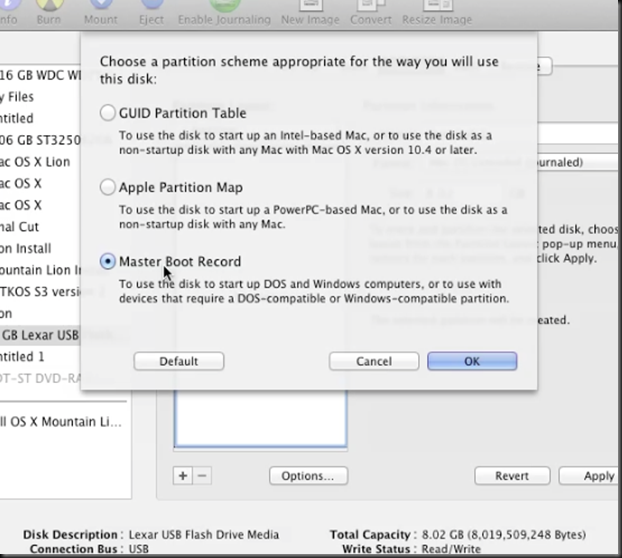
Task: Click the GUID Partition Table label text
Action: 182,113
